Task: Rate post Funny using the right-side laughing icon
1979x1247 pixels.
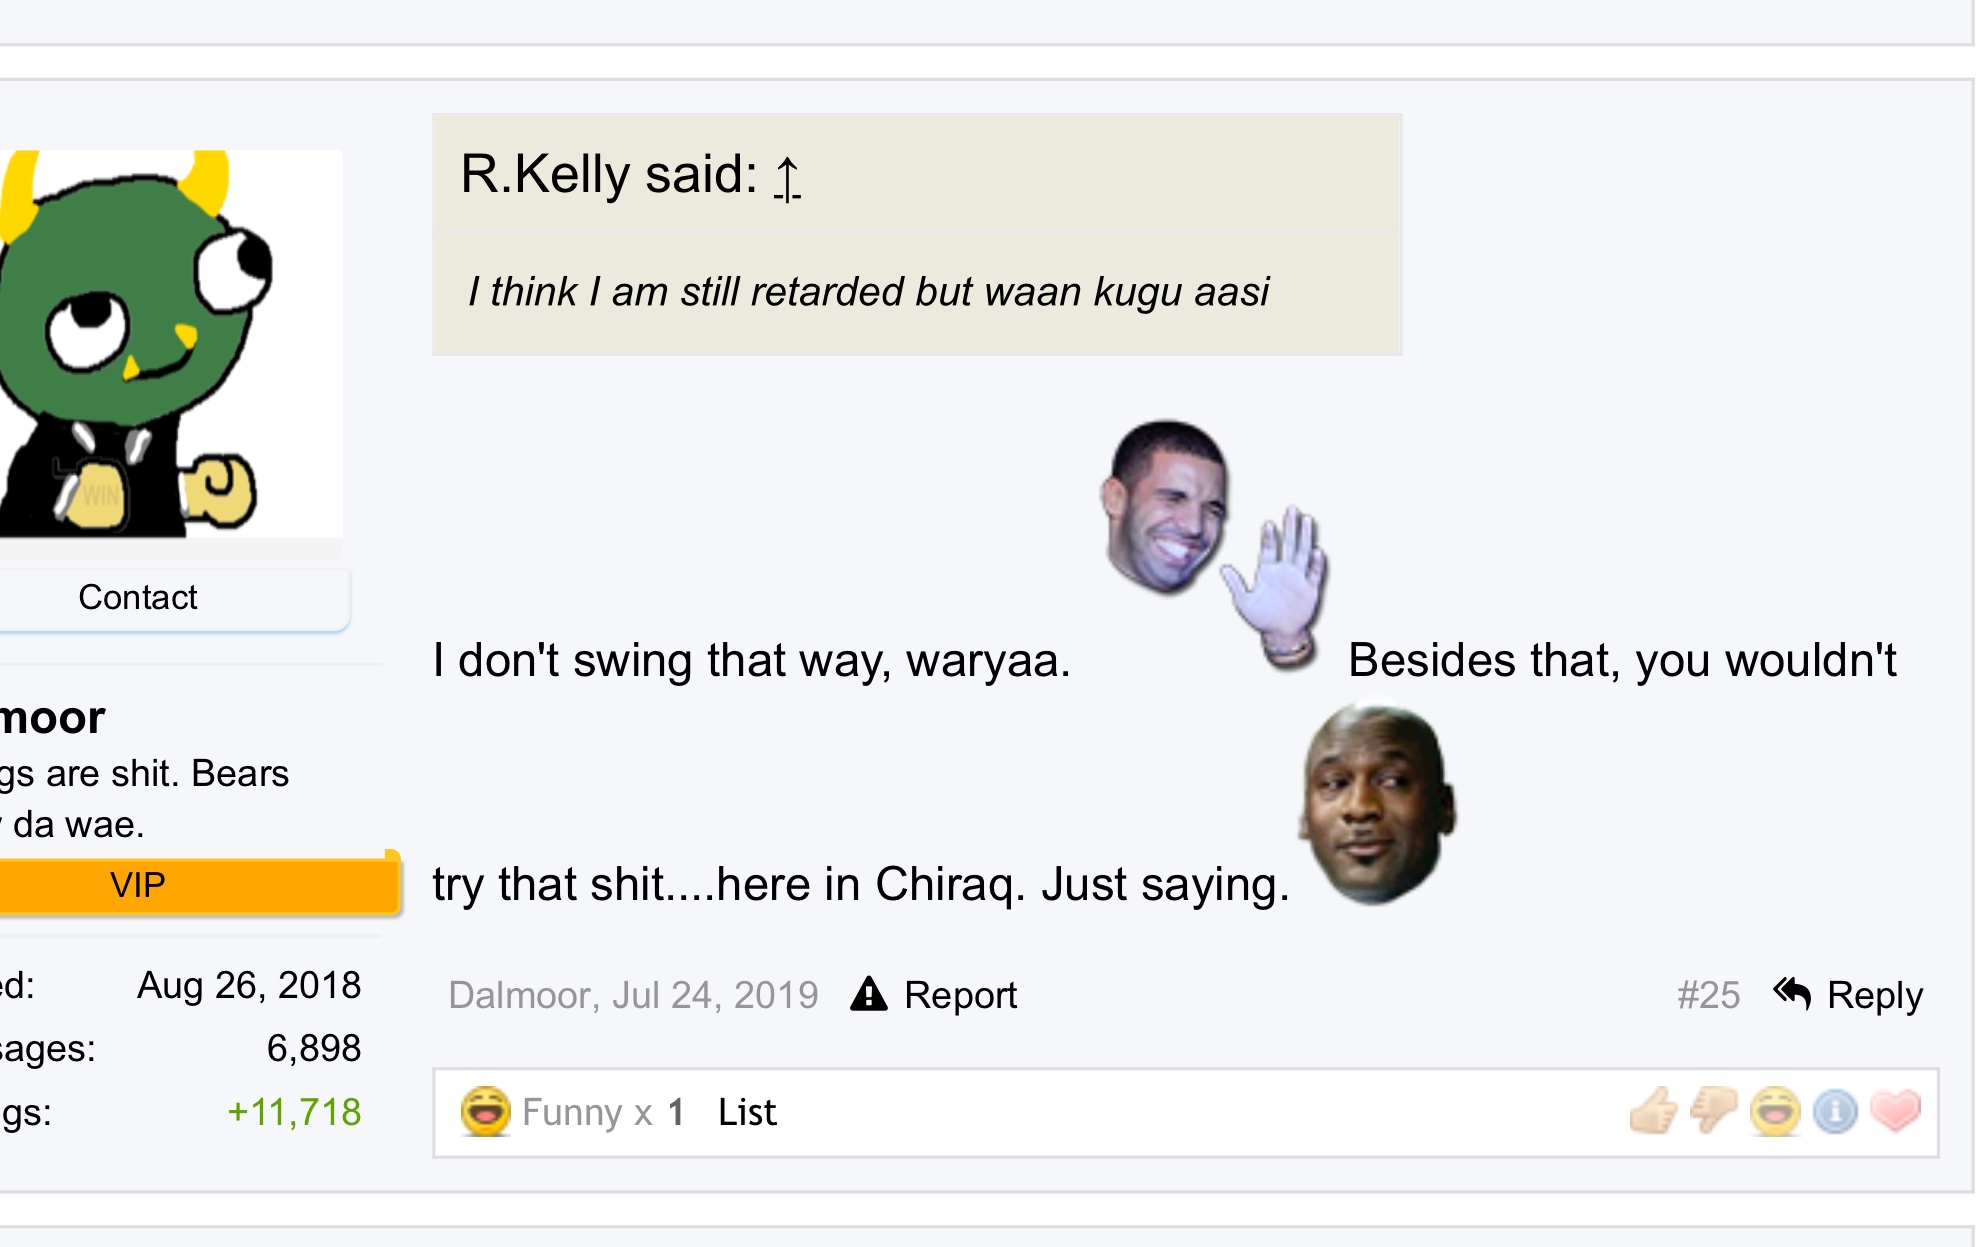Action: click(x=1774, y=1111)
